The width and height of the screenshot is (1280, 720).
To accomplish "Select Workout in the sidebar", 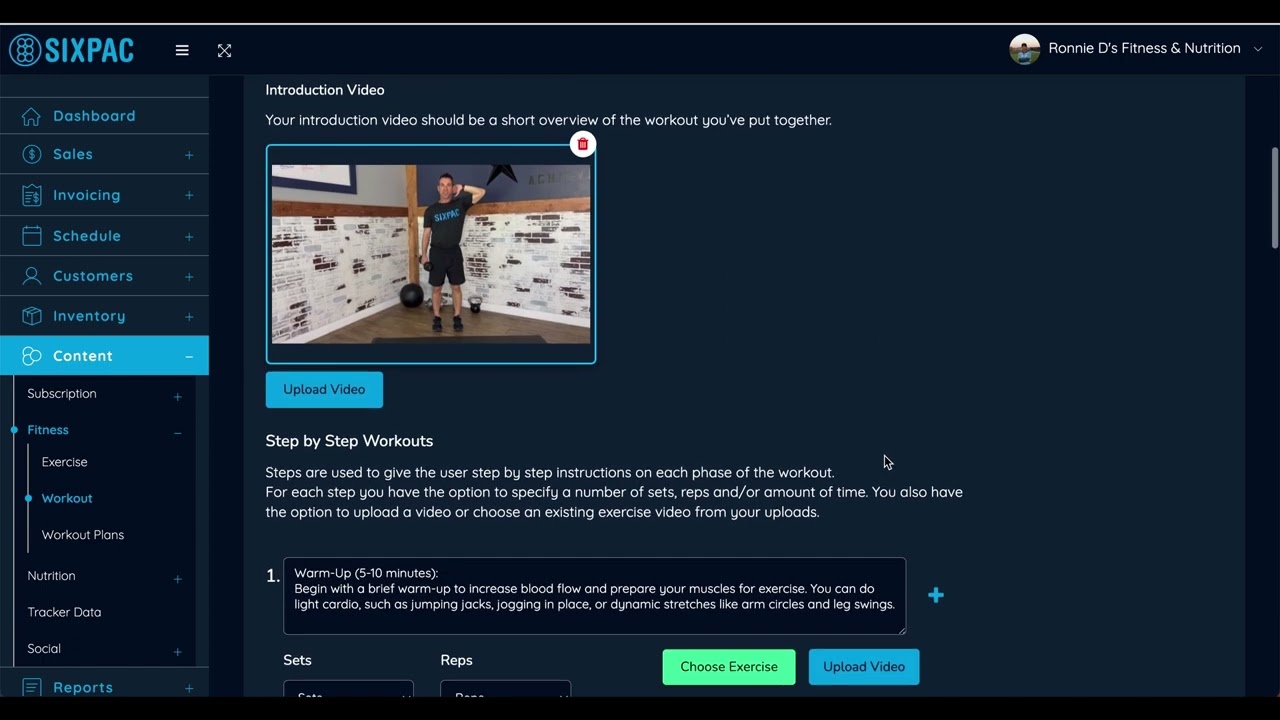I will (x=67, y=498).
